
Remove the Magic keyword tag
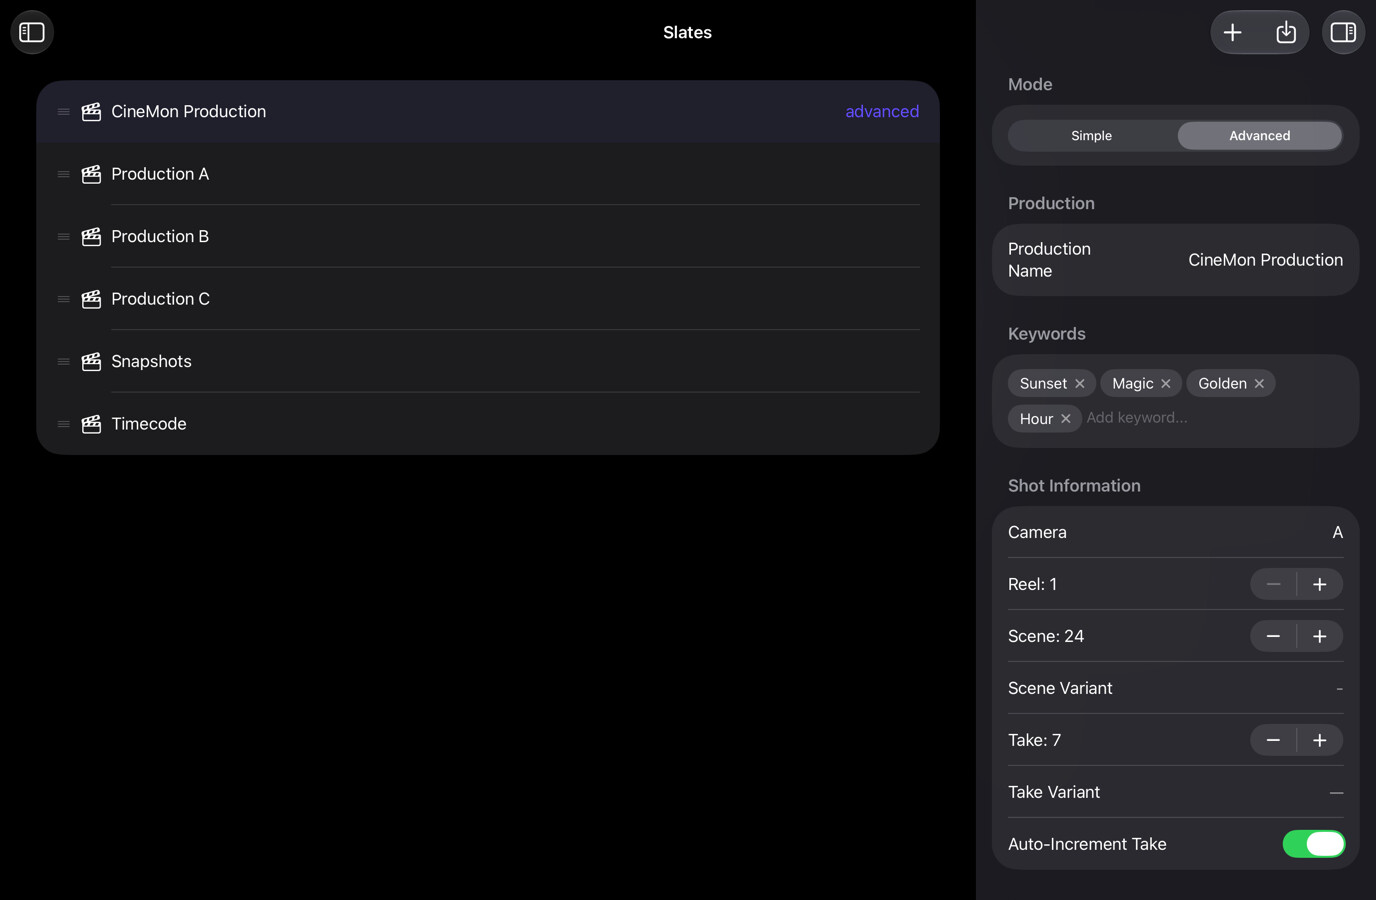click(1166, 384)
